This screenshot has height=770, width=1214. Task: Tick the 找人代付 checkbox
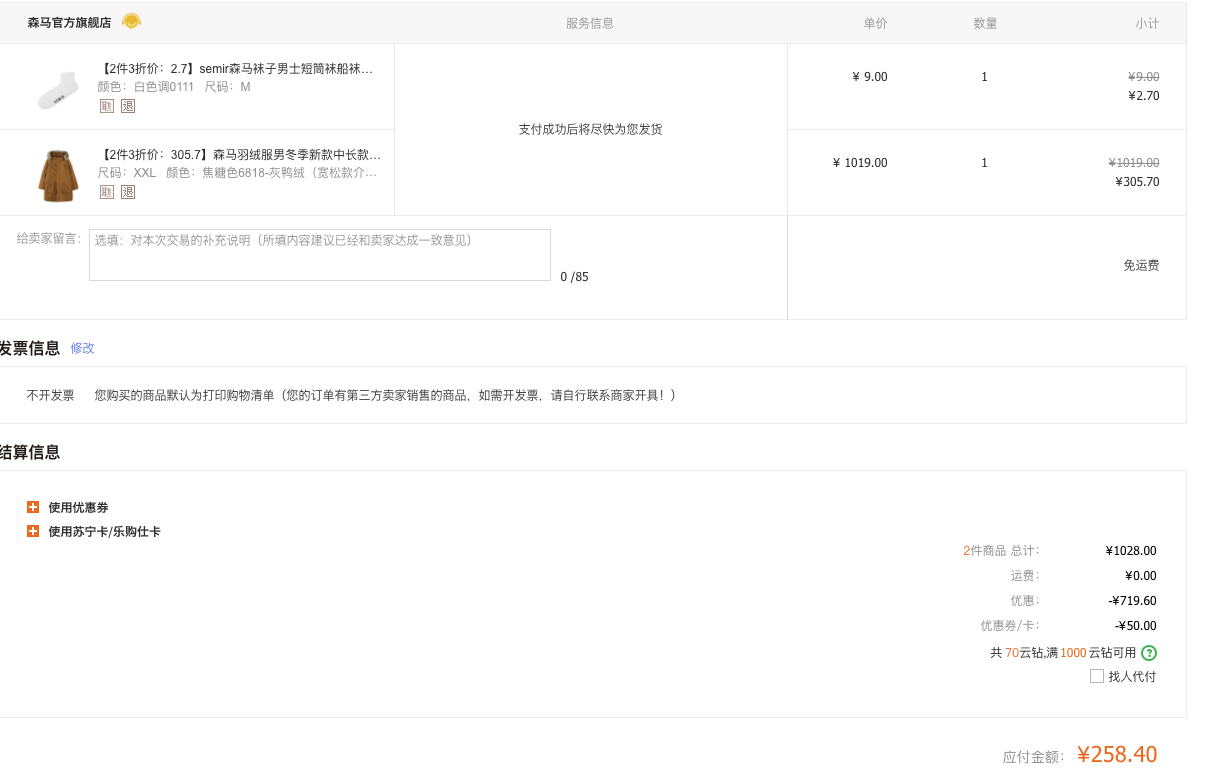click(1097, 676)
